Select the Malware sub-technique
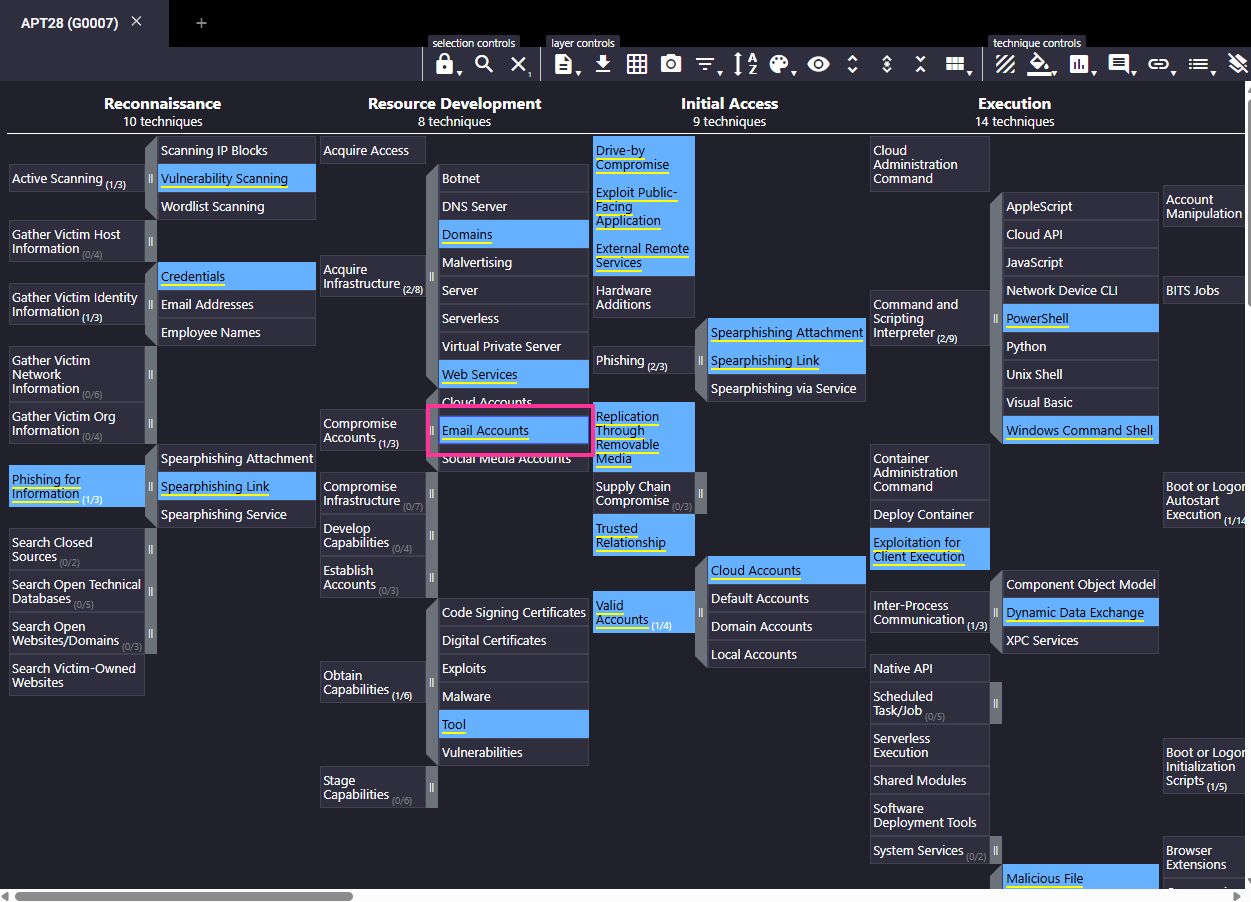The width and height of the screenshot is (1251, 902). [x=514, y=697]
